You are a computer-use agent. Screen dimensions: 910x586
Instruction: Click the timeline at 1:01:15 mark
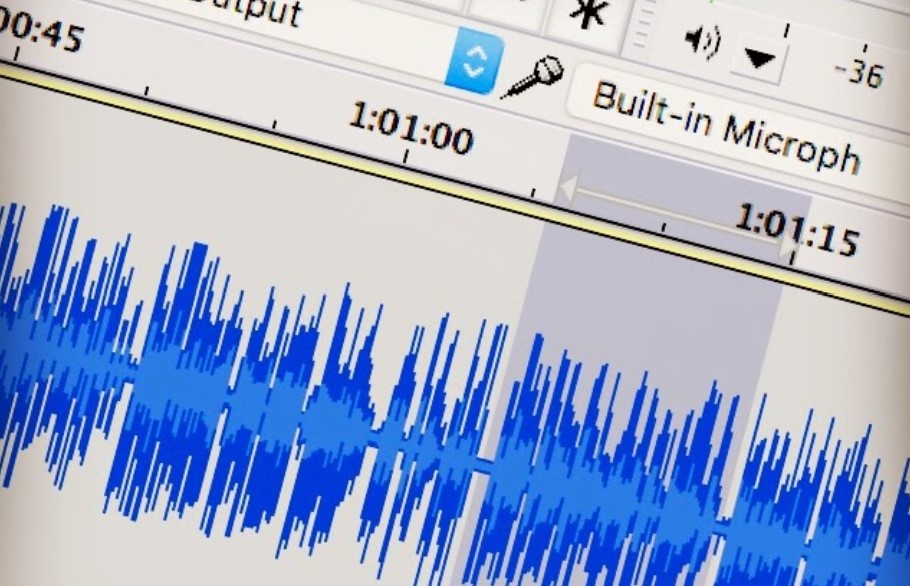[x=796, y=231]
